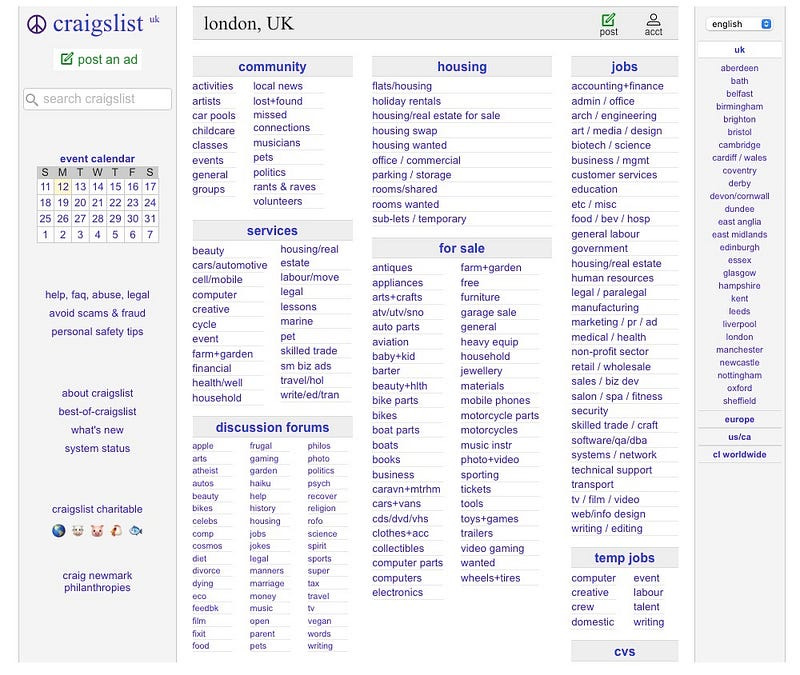This screenshot has width=800, height=675.
Task: Open the community section heading
Action: point(272,67)
